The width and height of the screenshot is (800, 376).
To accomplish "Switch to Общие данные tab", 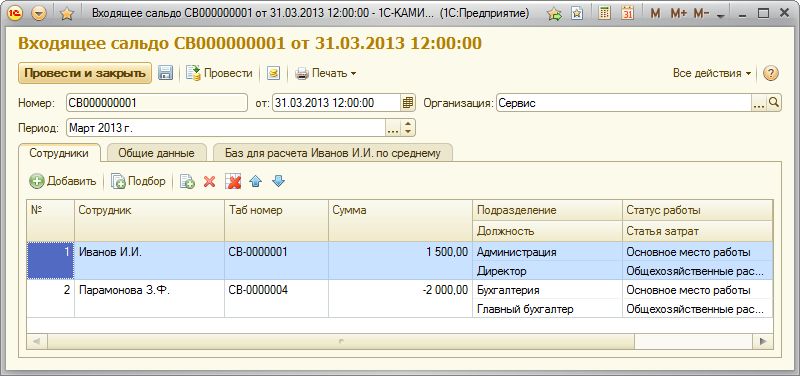I will point(156,153).
